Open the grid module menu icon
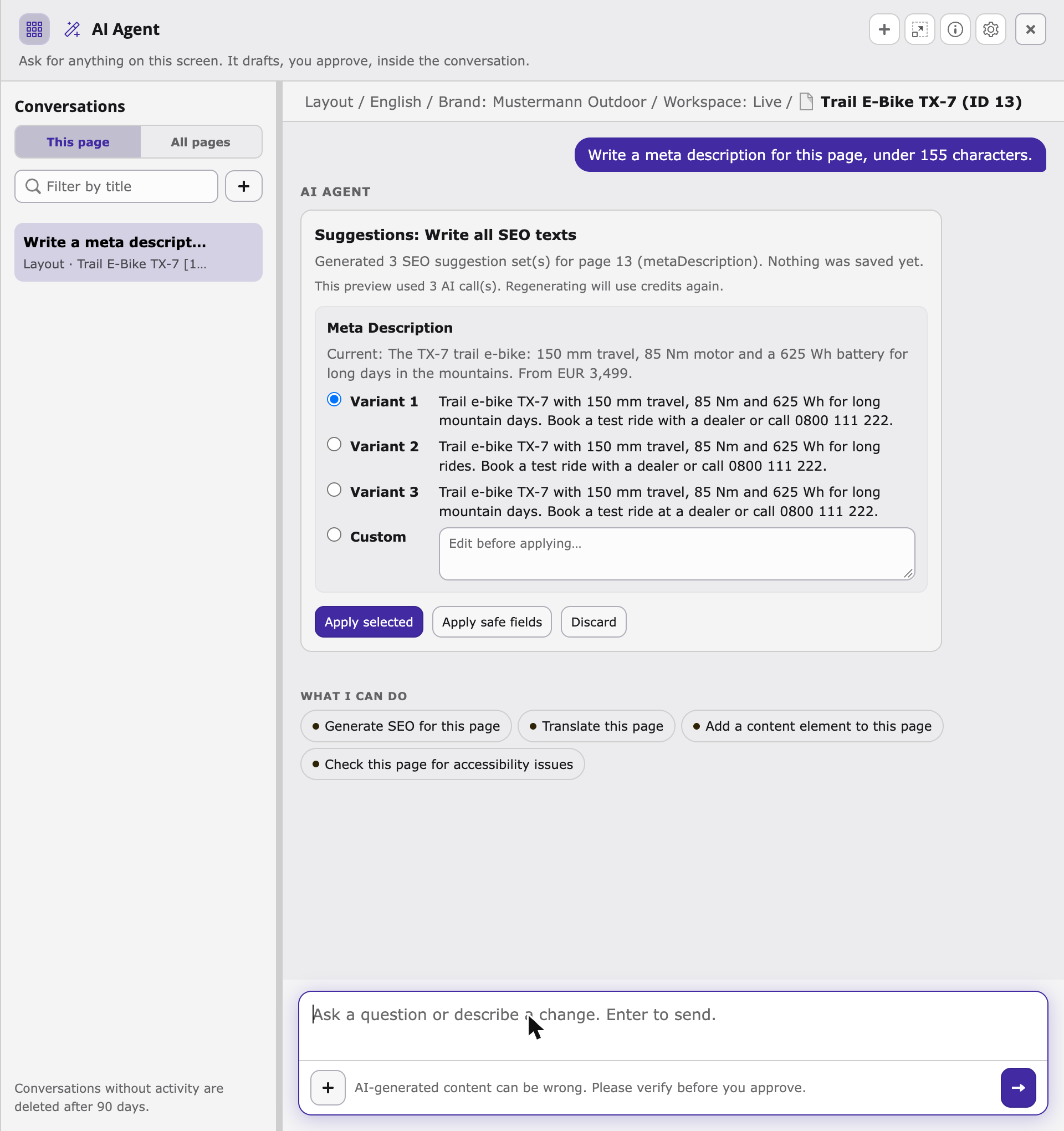Image resolution: width=1064 pixels, height=1131 pixels. click(34, 30)
